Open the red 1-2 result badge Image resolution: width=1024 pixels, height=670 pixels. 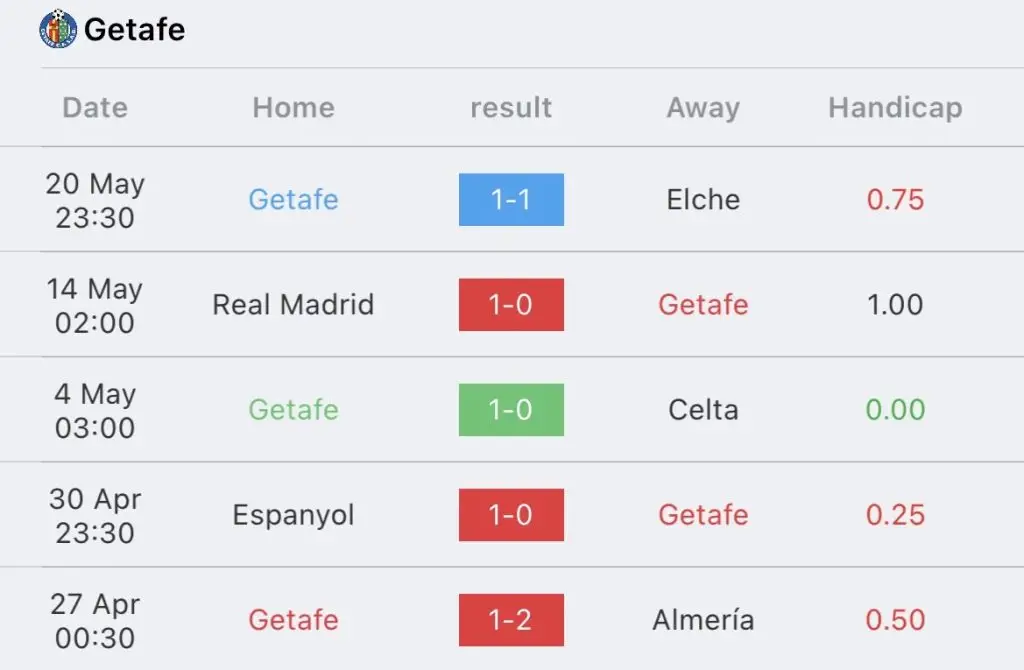click(x=511, y=620)
